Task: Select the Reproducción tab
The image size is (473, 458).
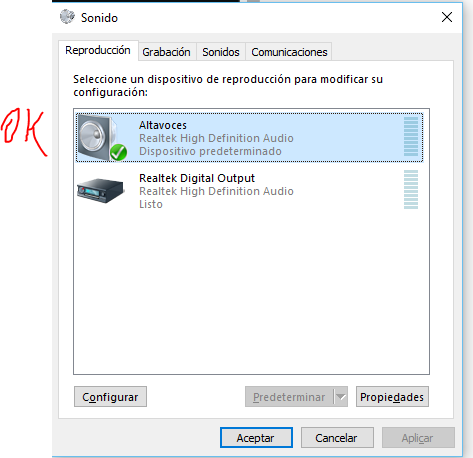Action: coord(98,51)
